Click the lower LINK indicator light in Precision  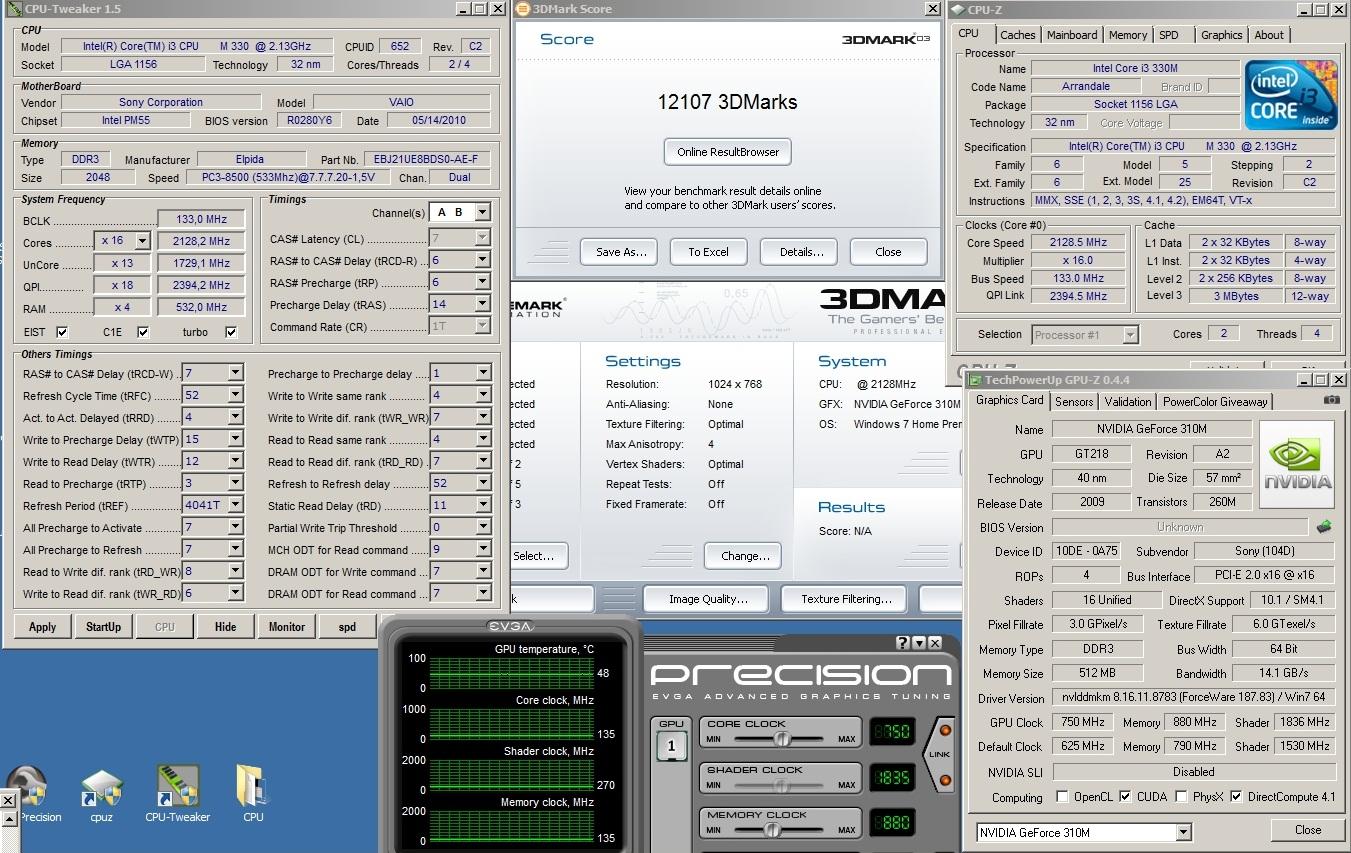[944, 779]
